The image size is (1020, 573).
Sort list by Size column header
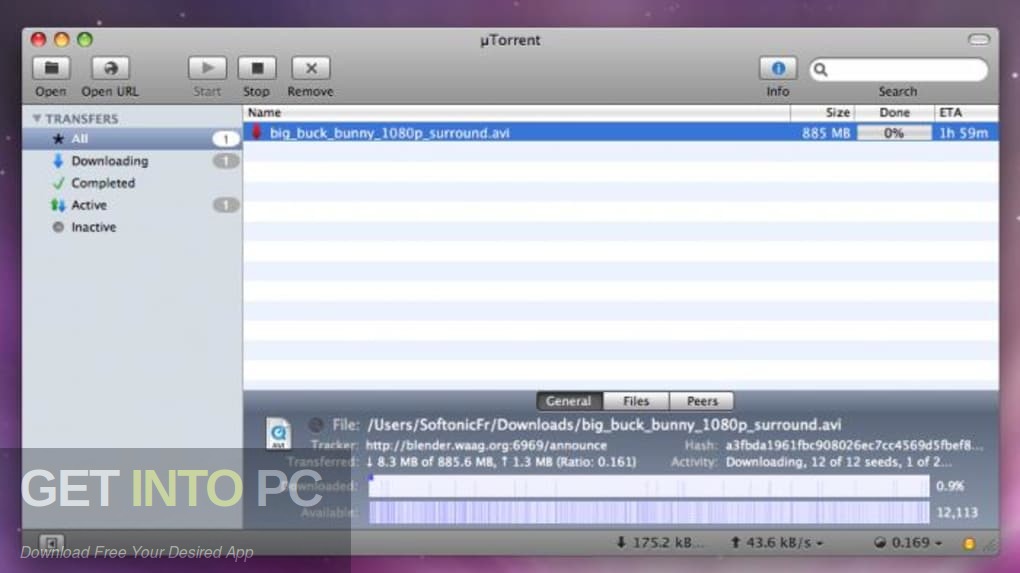tap(823, 113)
